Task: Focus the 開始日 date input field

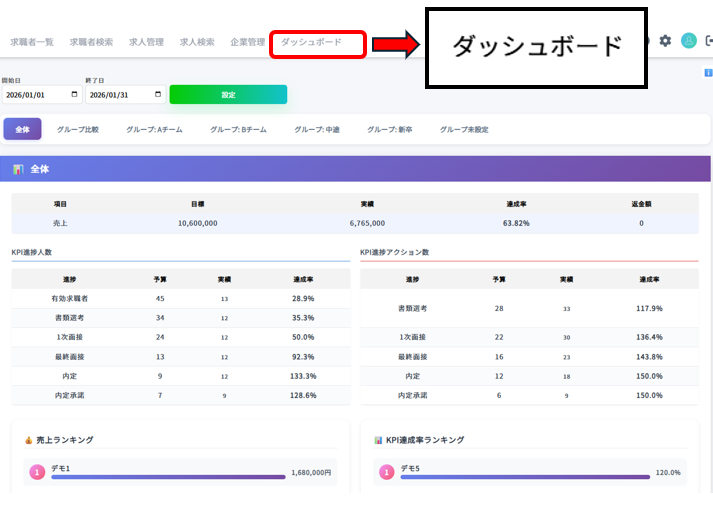Action: 36,95
